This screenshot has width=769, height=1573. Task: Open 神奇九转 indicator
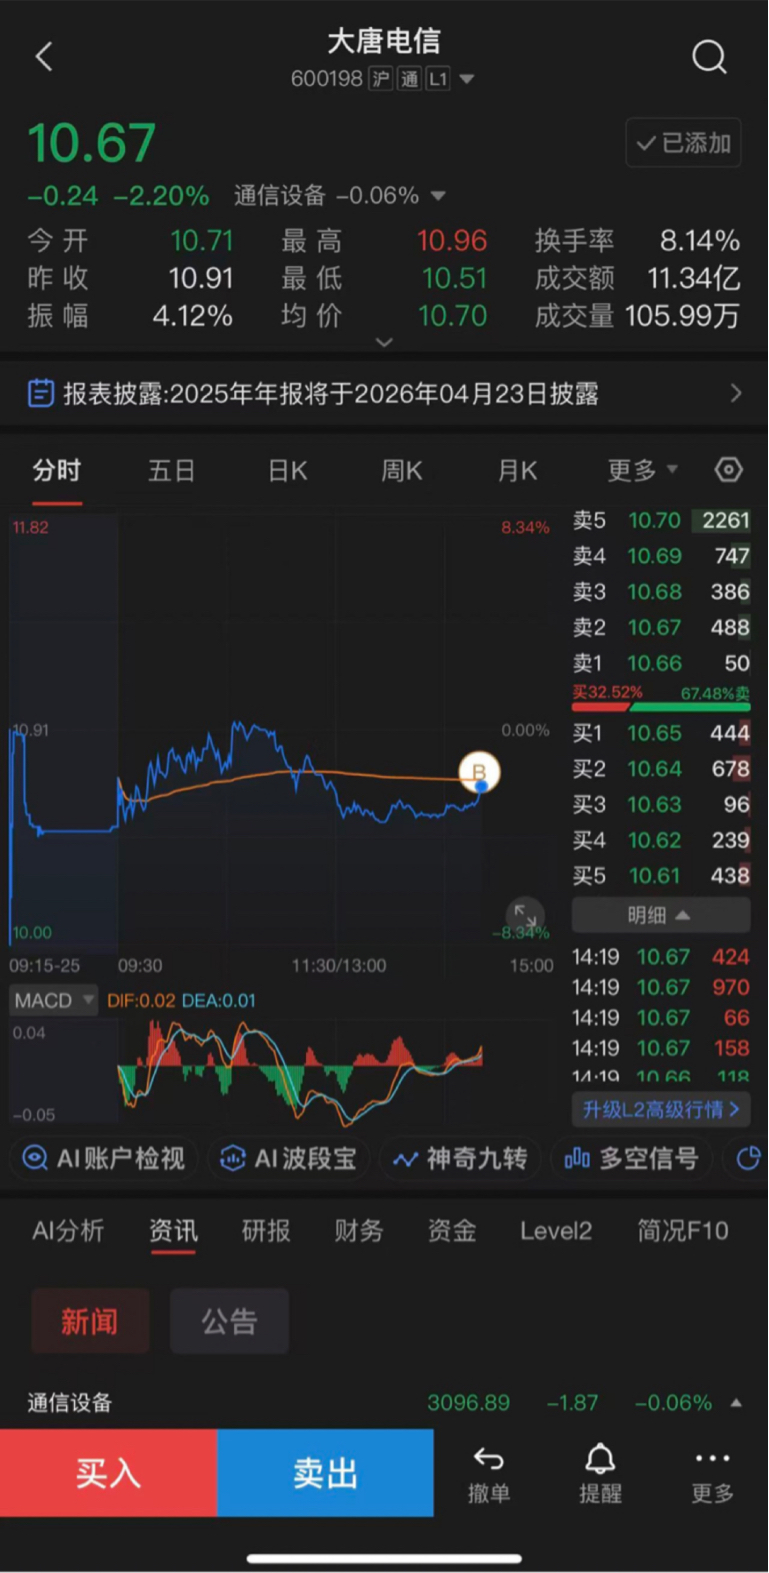pos(460,1158)
